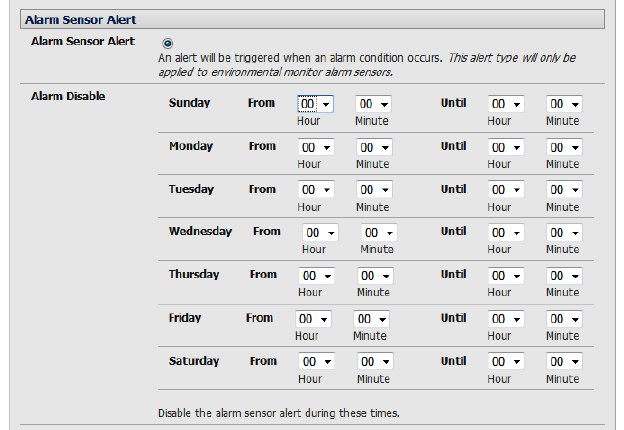Open Sunday Until Minute dropdown
624x430 pixels.
[x=564, y=104]
